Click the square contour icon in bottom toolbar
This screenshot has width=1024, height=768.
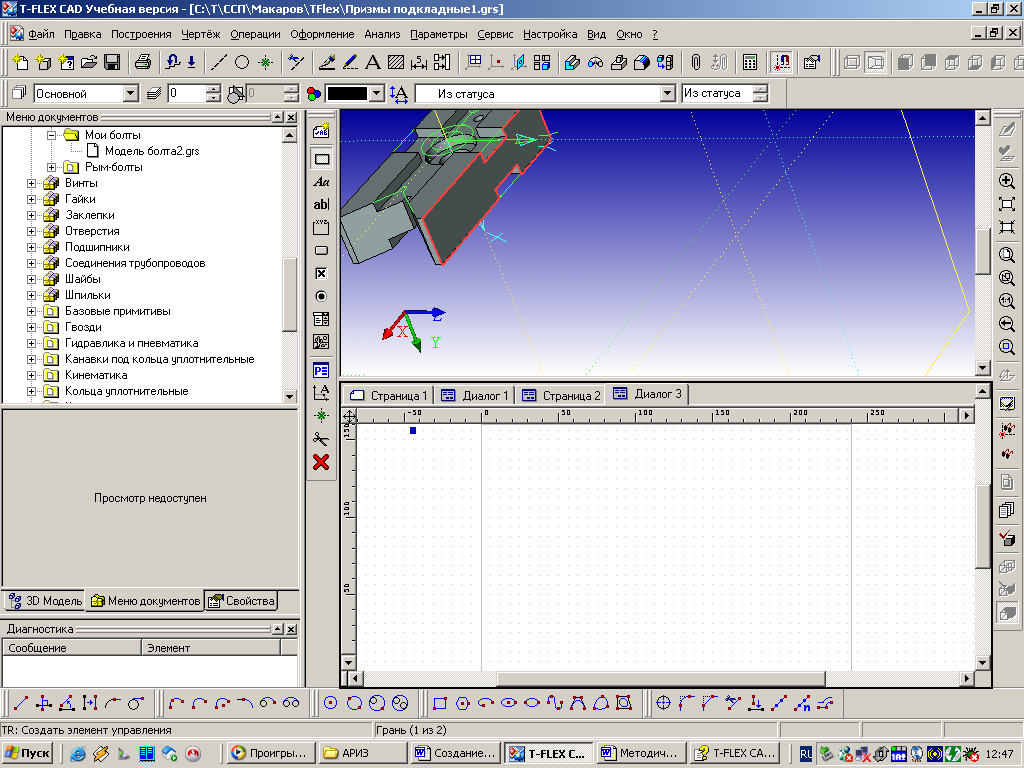tap(440, 703)
